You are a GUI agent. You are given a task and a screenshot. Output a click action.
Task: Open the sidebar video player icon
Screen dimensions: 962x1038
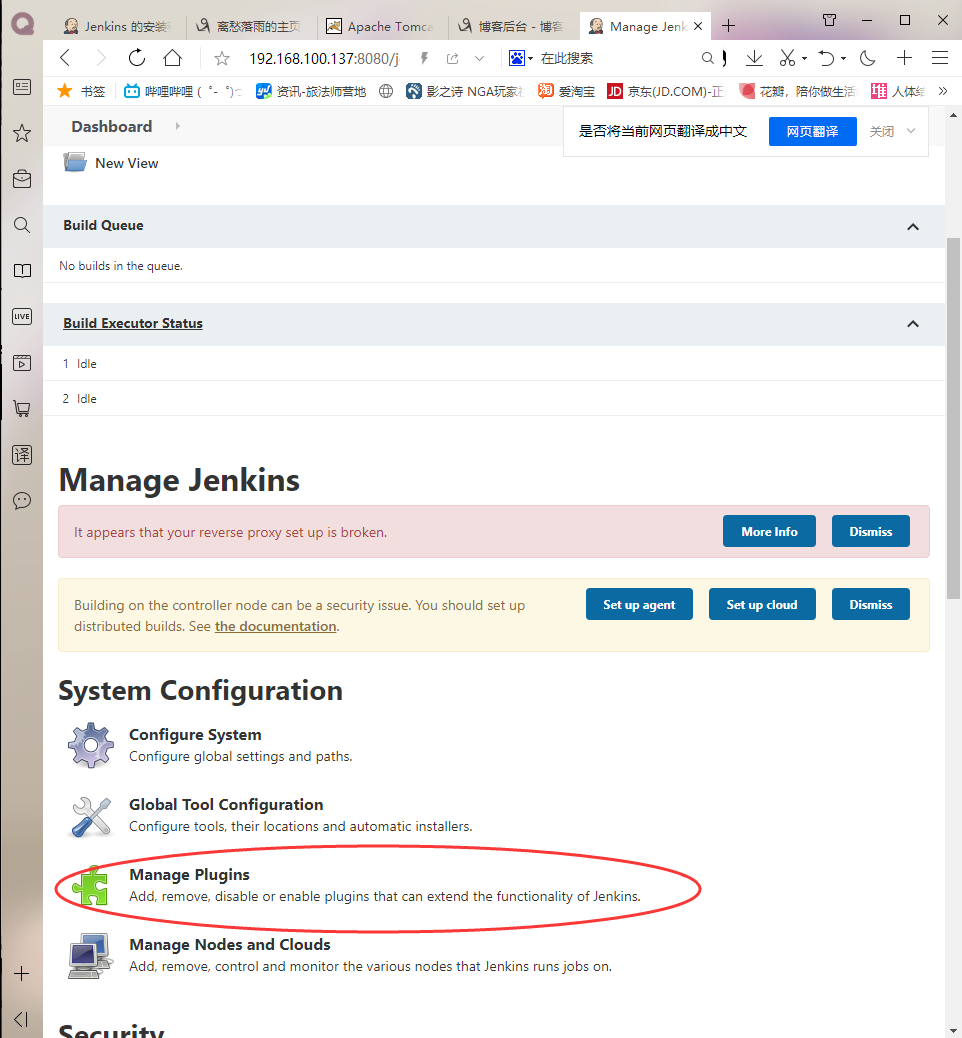pos(22,362)
